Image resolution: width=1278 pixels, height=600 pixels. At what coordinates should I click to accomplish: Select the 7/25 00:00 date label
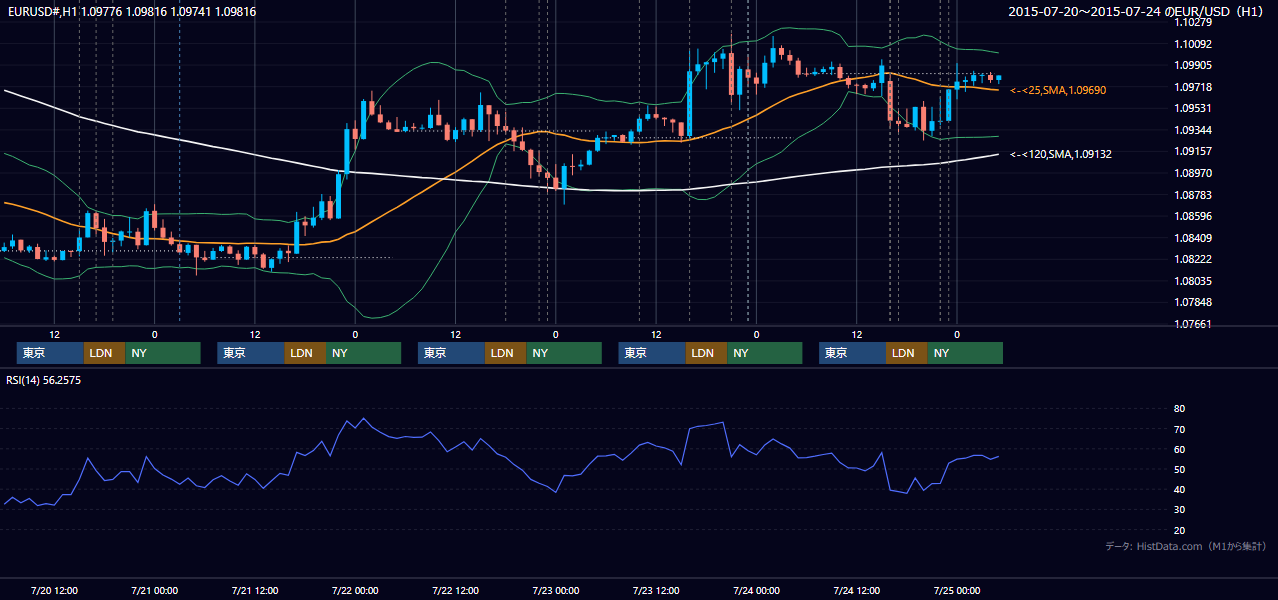[956, 590]
